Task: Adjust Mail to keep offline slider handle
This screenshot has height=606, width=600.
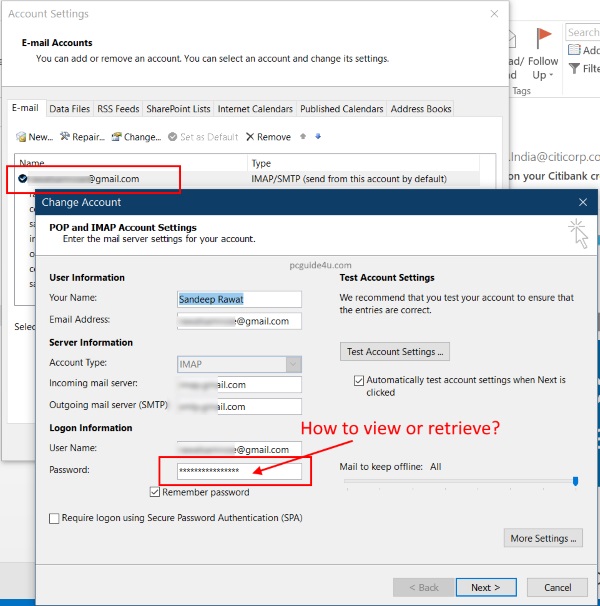Action: tap(575, 481)
